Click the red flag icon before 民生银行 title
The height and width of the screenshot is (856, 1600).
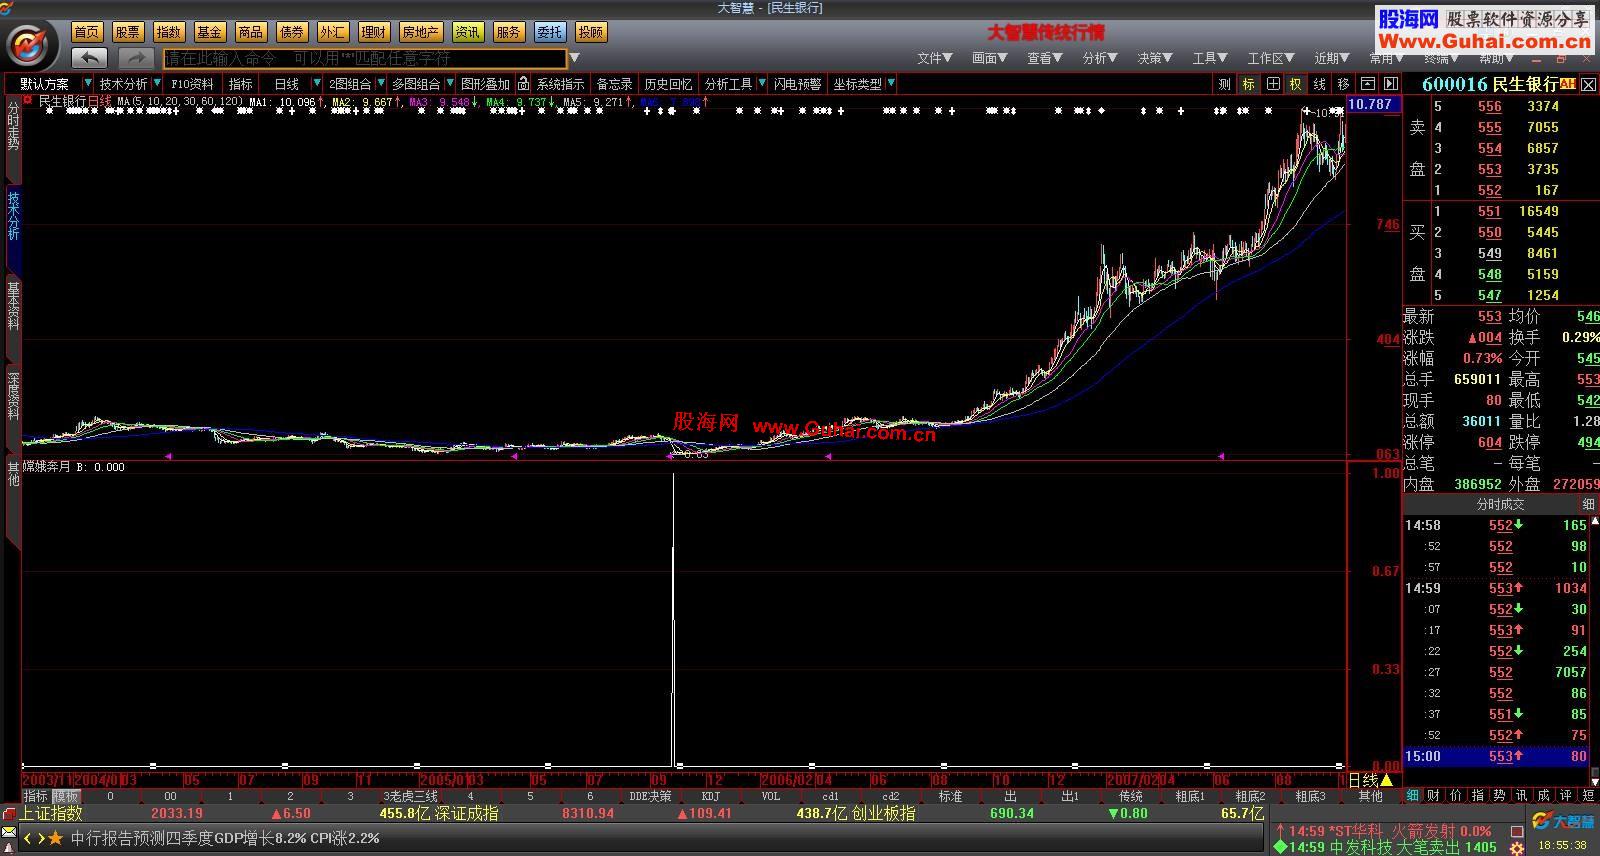pos(28,101)
